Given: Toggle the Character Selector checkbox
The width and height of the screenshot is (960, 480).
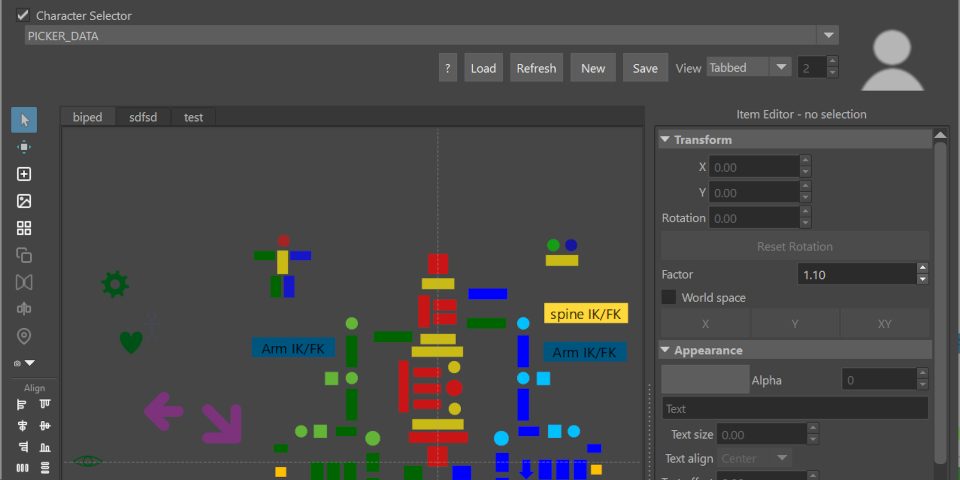Looking at the screenshot, I should [x=23, y=15].
